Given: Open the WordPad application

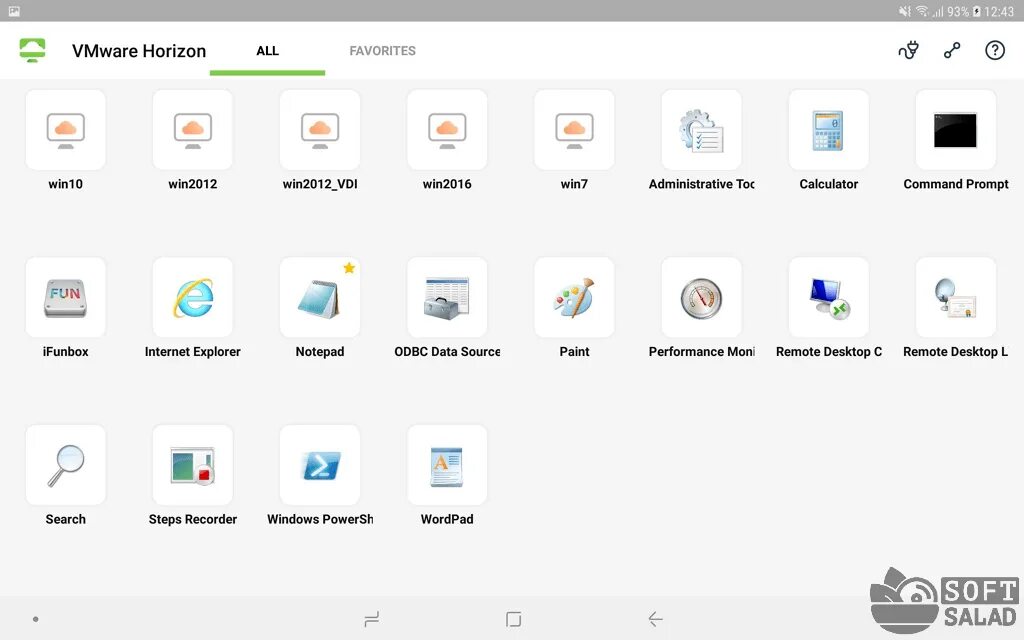Looking at the screenshot, I should 447,465.
